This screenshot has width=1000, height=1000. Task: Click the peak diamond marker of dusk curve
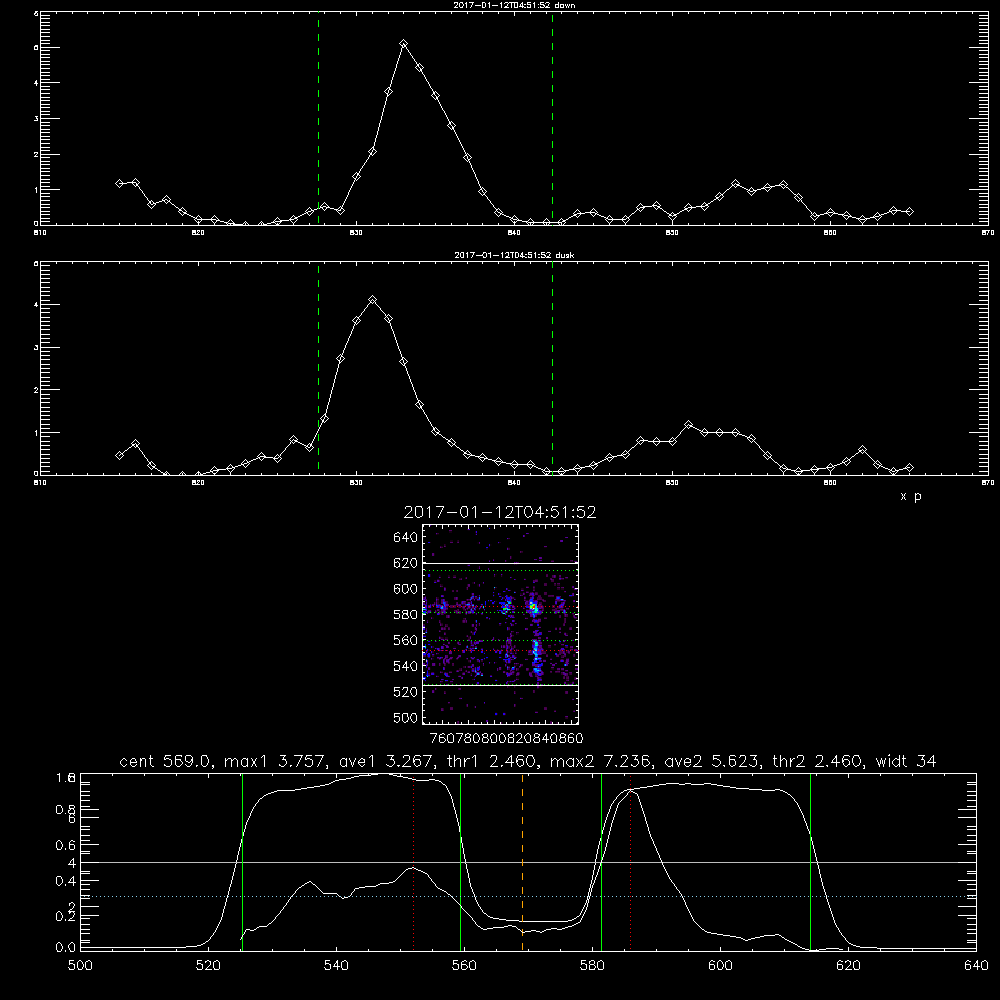[372, 300]
